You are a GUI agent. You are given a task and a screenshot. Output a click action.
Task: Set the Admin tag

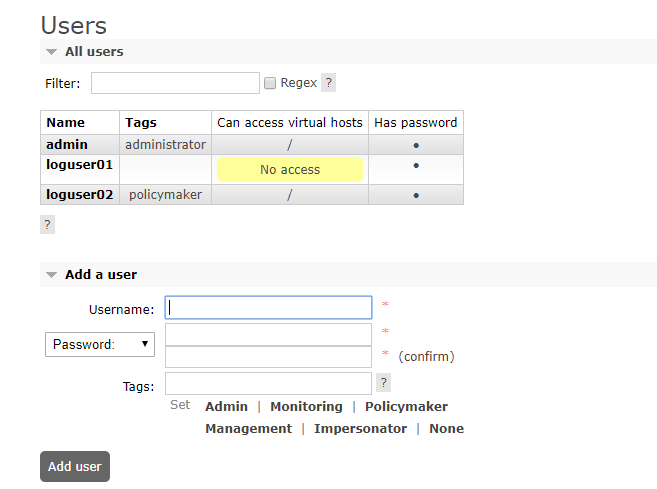tap(226, 406)
